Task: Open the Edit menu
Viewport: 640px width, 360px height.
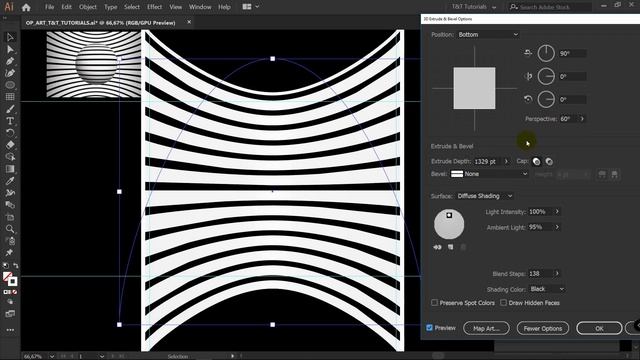Action: coord(66,7)
